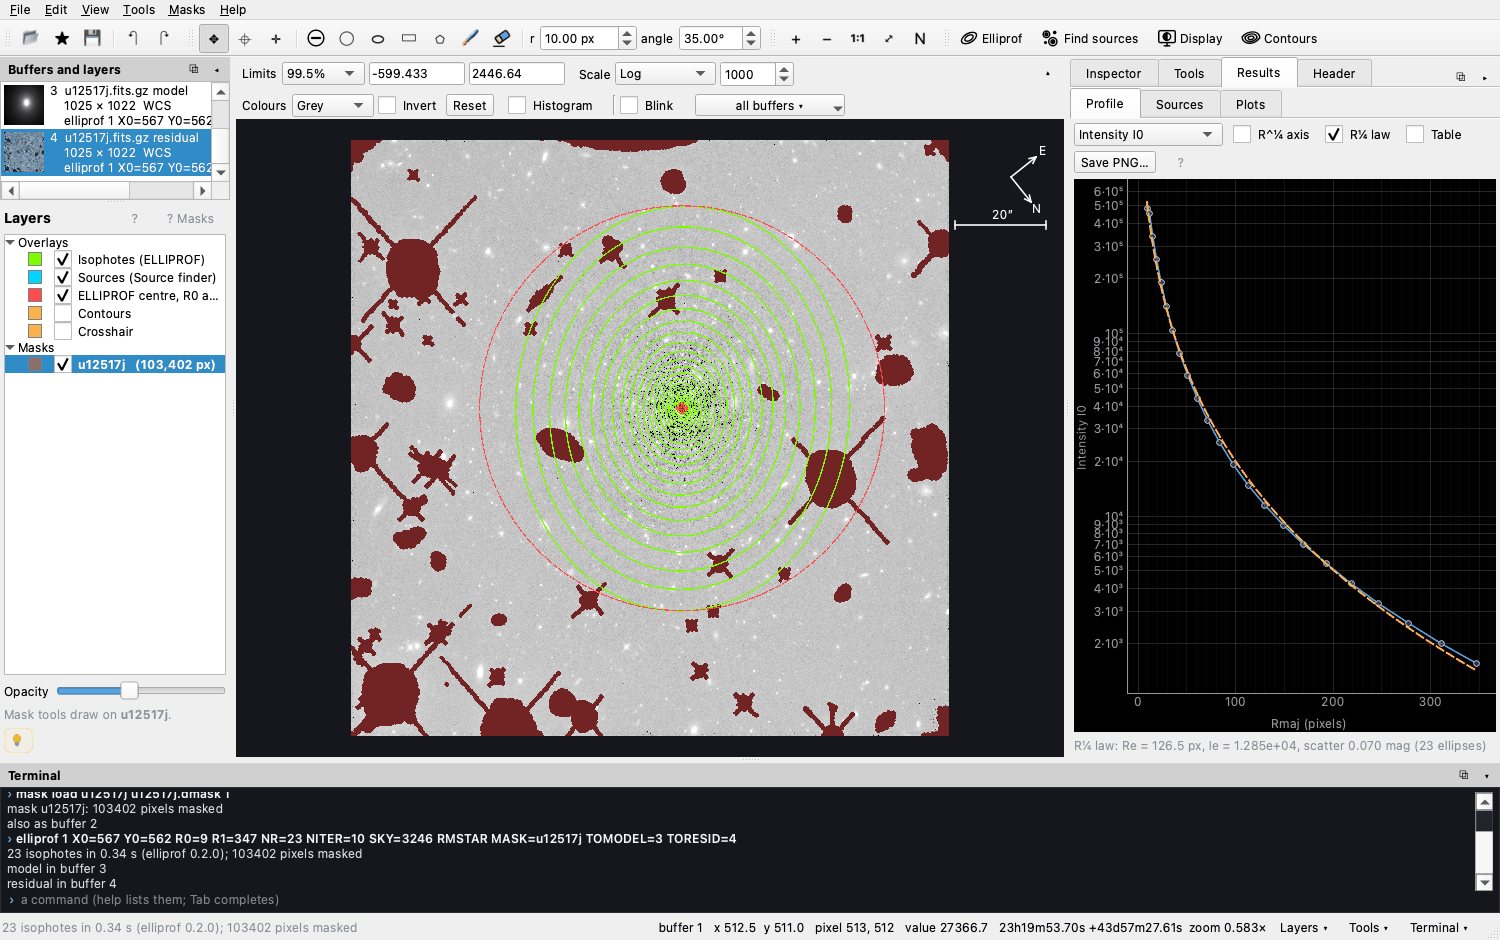Click the open file folder icon
This screenshot has width=1500, height=940.
click(x=30, y=38)
